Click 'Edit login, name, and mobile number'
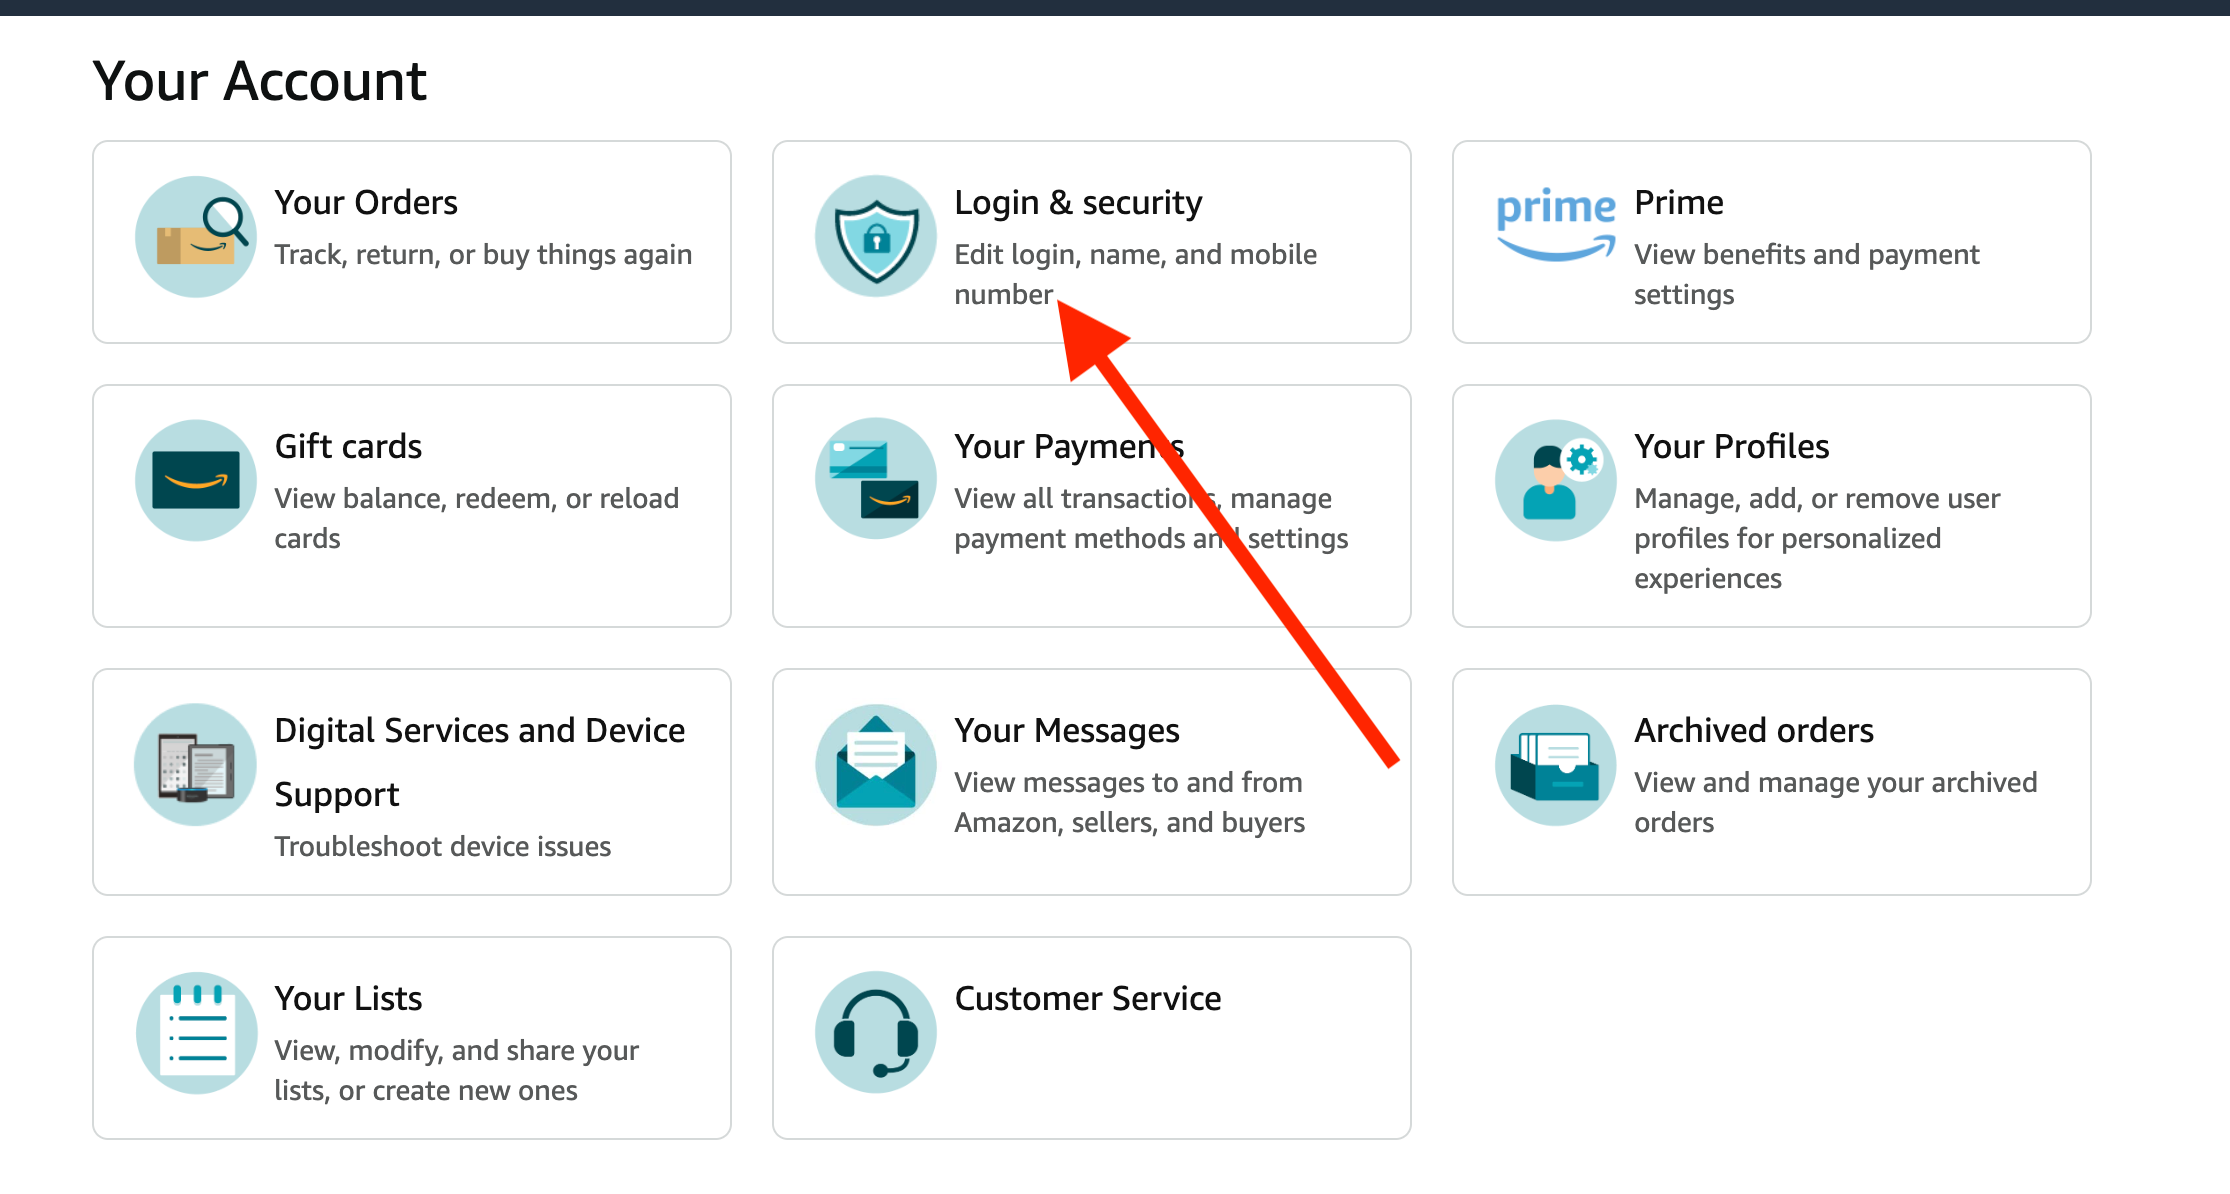Screen dimensions: 2230x1194 (x=1135, y=274)
